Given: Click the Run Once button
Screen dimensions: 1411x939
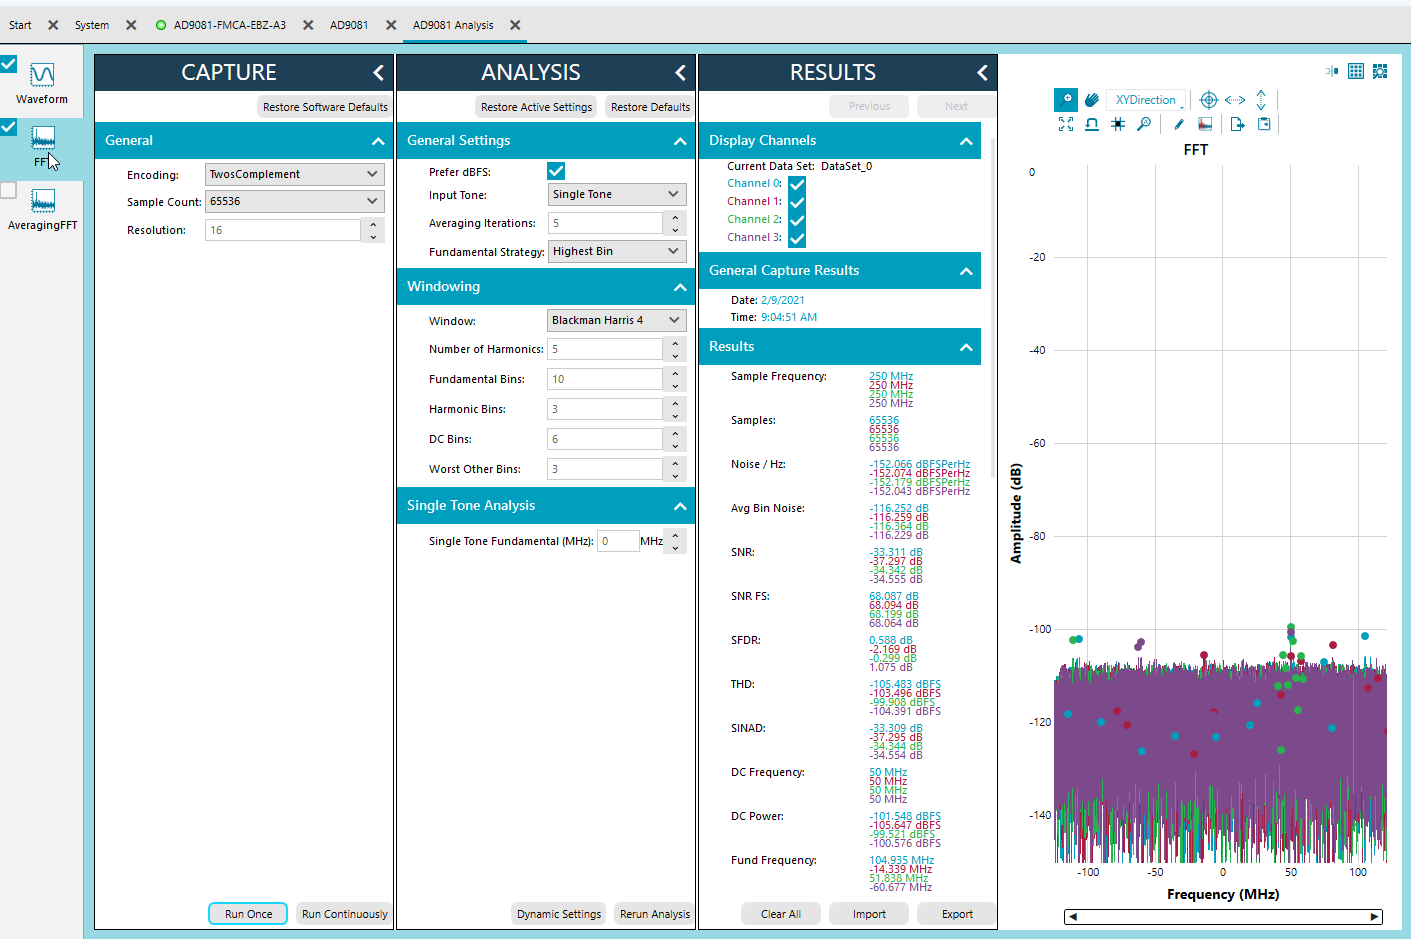Looking at the screenshot, I should click(x=248, y=914).
